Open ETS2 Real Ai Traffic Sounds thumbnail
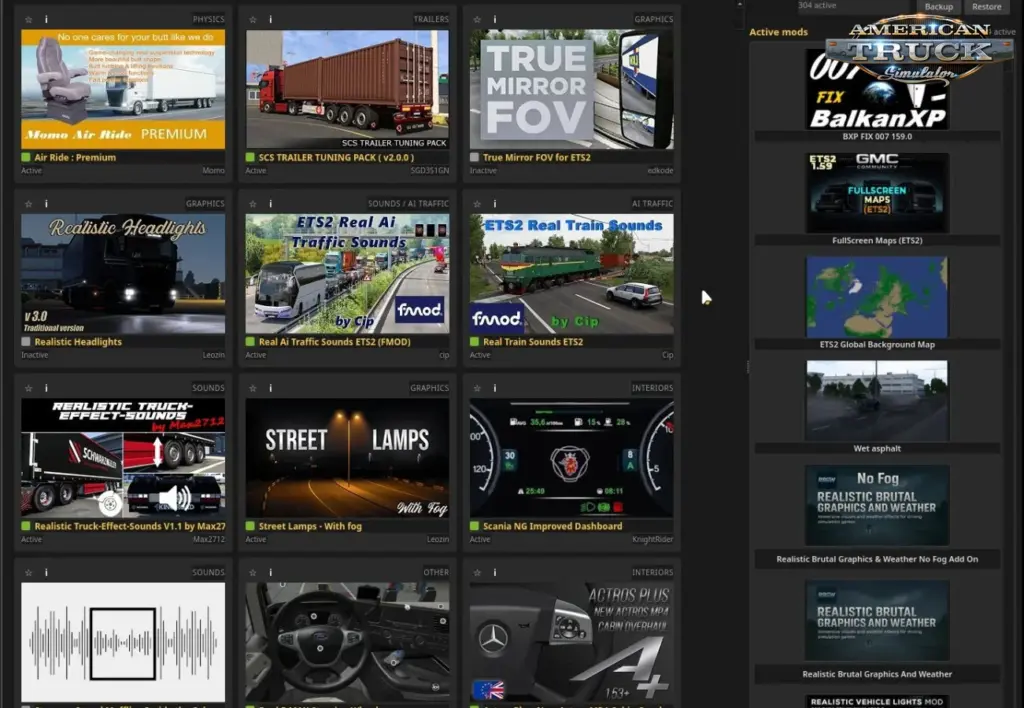Viewport: 1024px width, 708px height. [x=347, y=274]
